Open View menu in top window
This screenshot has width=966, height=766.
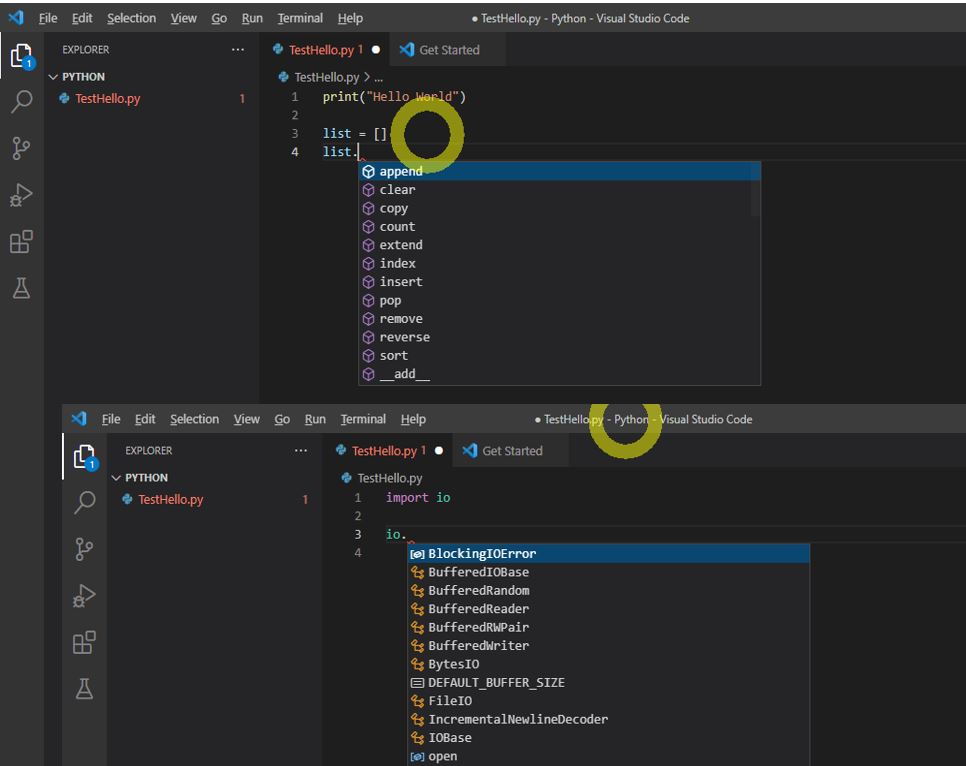click(184, 18)
